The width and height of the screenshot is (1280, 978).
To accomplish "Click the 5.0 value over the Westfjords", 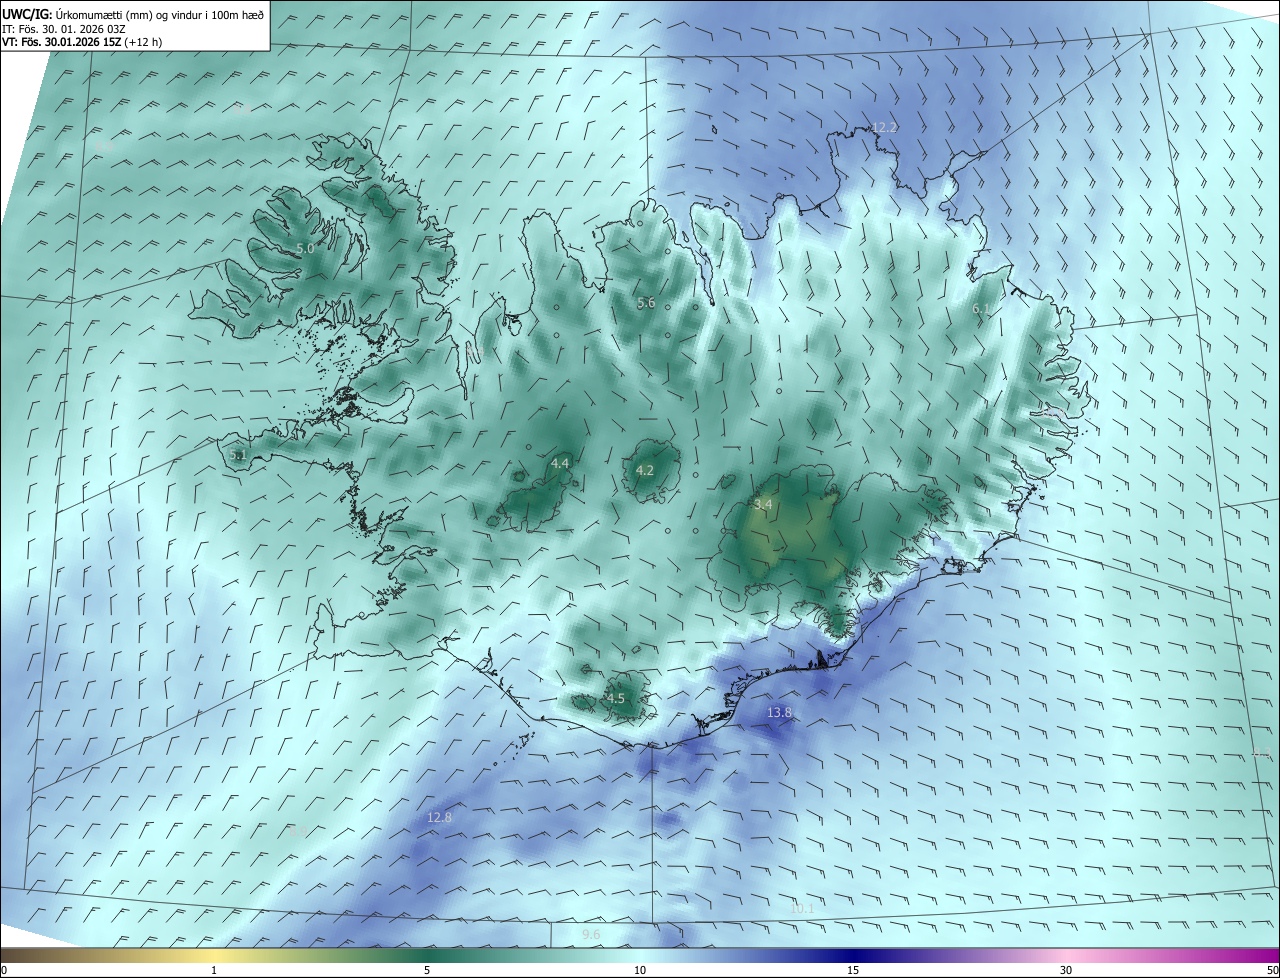I will coord(305,248).
